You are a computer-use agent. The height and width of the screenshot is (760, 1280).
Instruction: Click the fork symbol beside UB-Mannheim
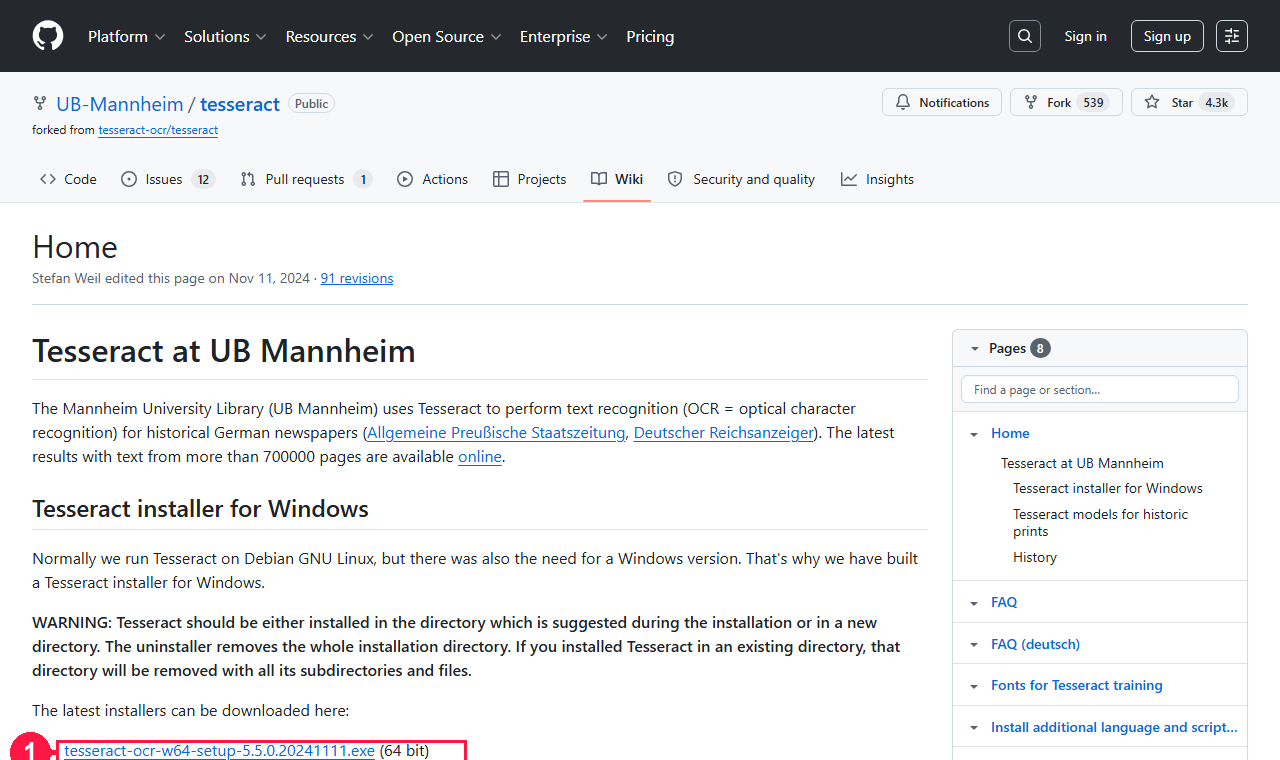[39, 103]
